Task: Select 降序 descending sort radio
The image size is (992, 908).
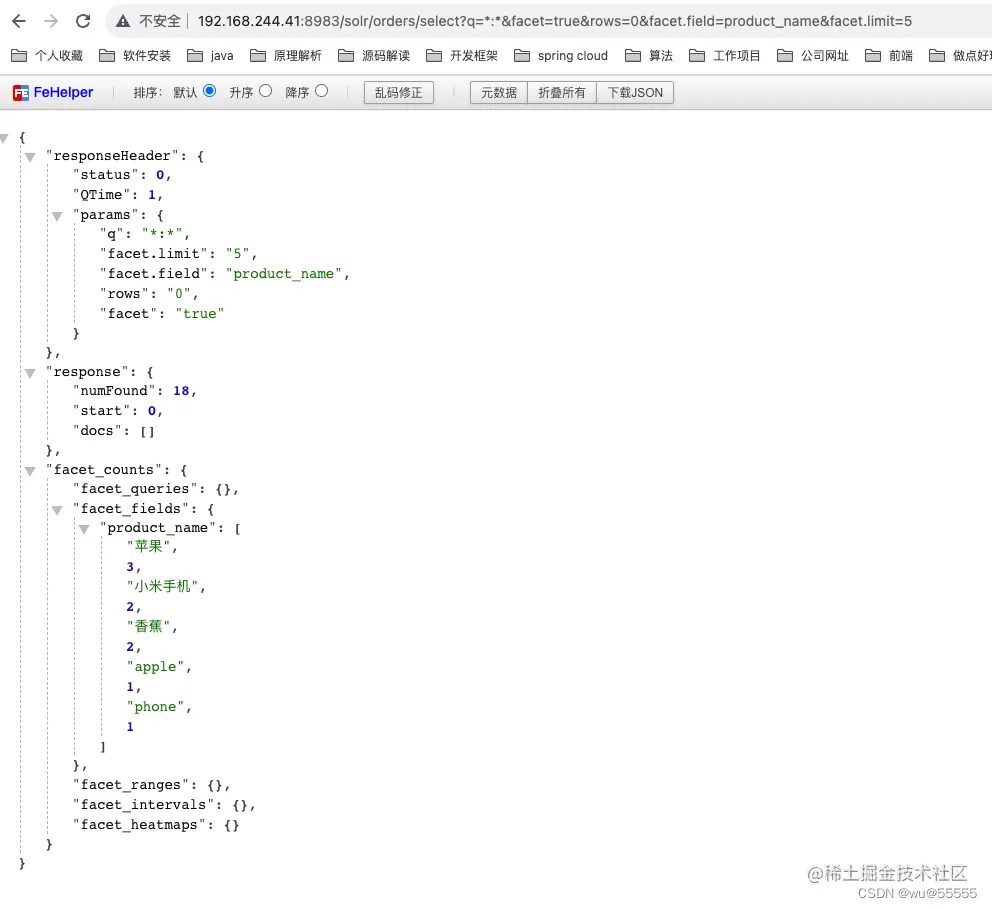Action: [321, 91]
